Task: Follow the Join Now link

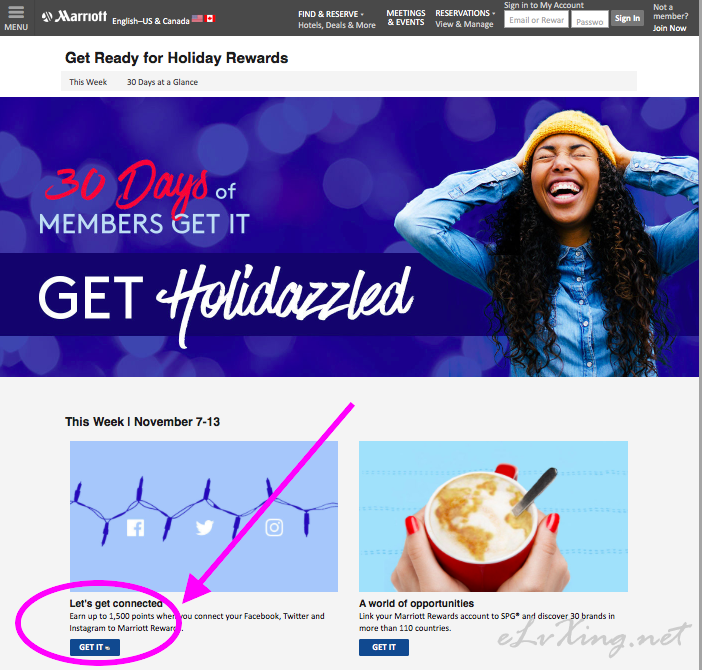Action: pyautogui.click(x=669, y=28)
